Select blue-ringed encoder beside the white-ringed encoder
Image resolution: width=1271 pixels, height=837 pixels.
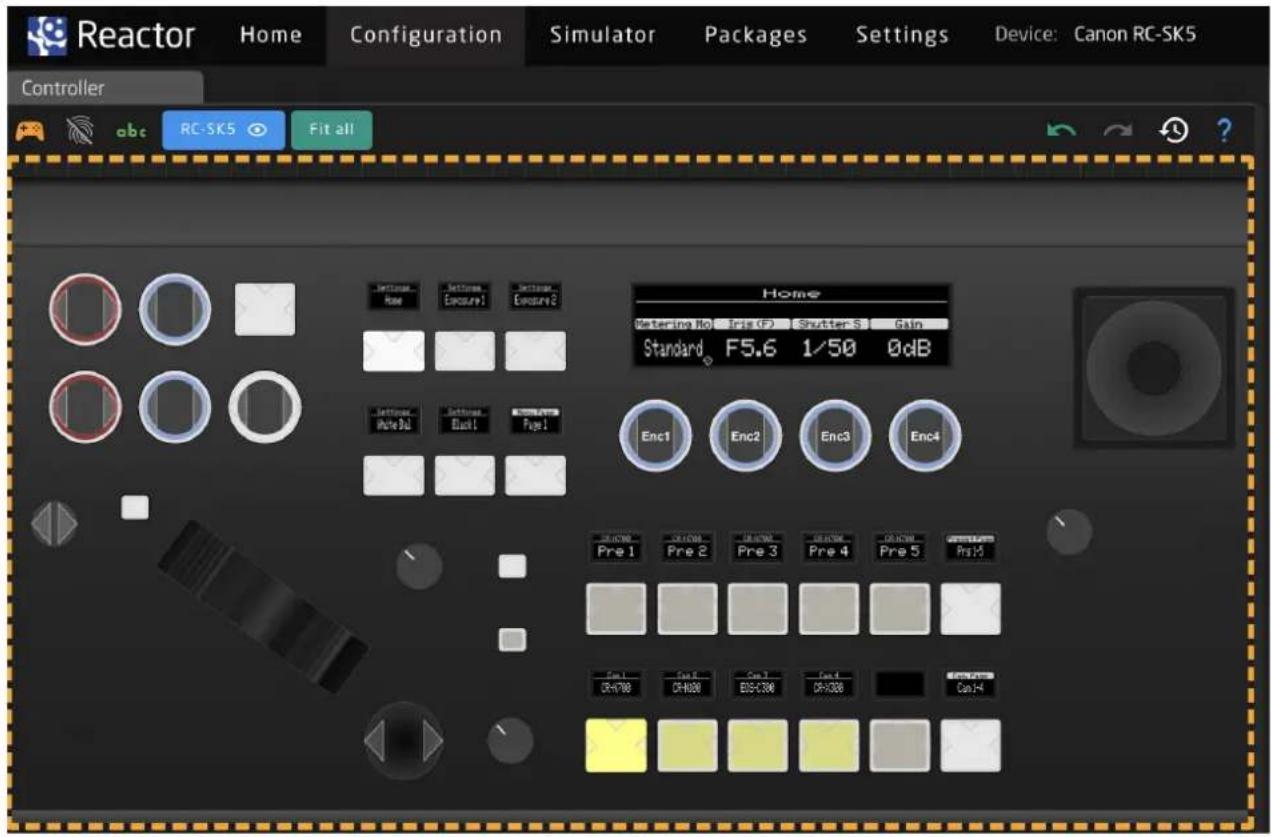click(x=175, y=407)
